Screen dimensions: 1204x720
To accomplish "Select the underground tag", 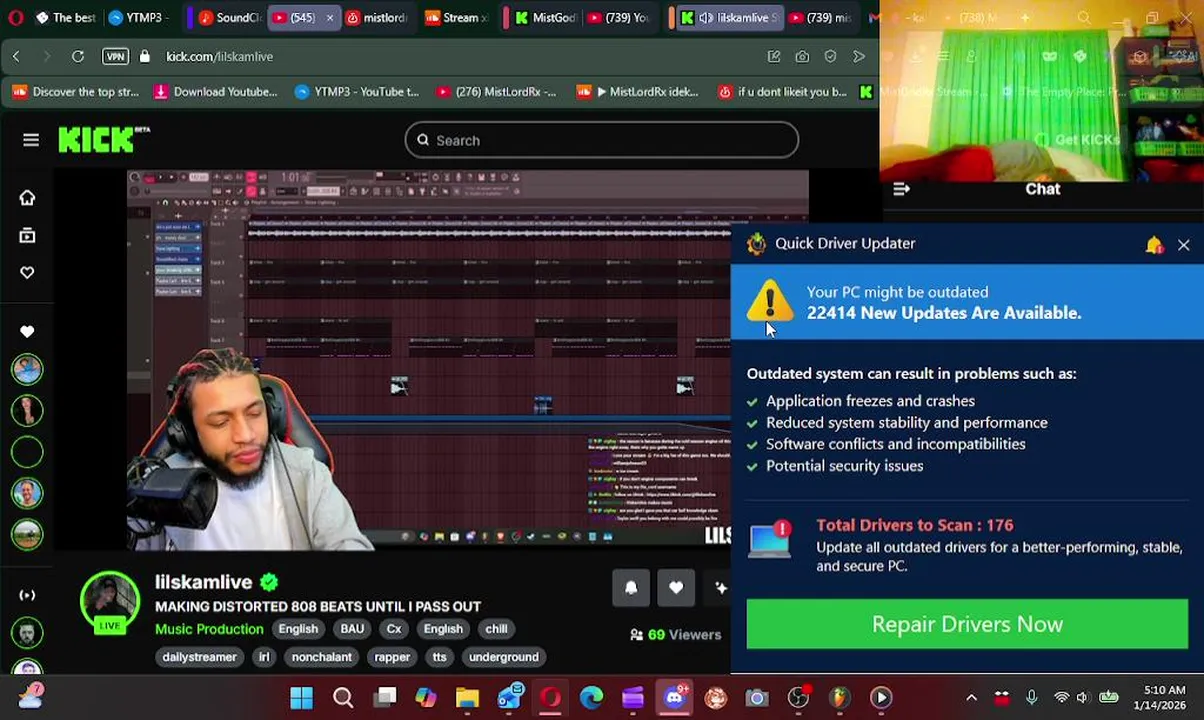I will point(504,657).
